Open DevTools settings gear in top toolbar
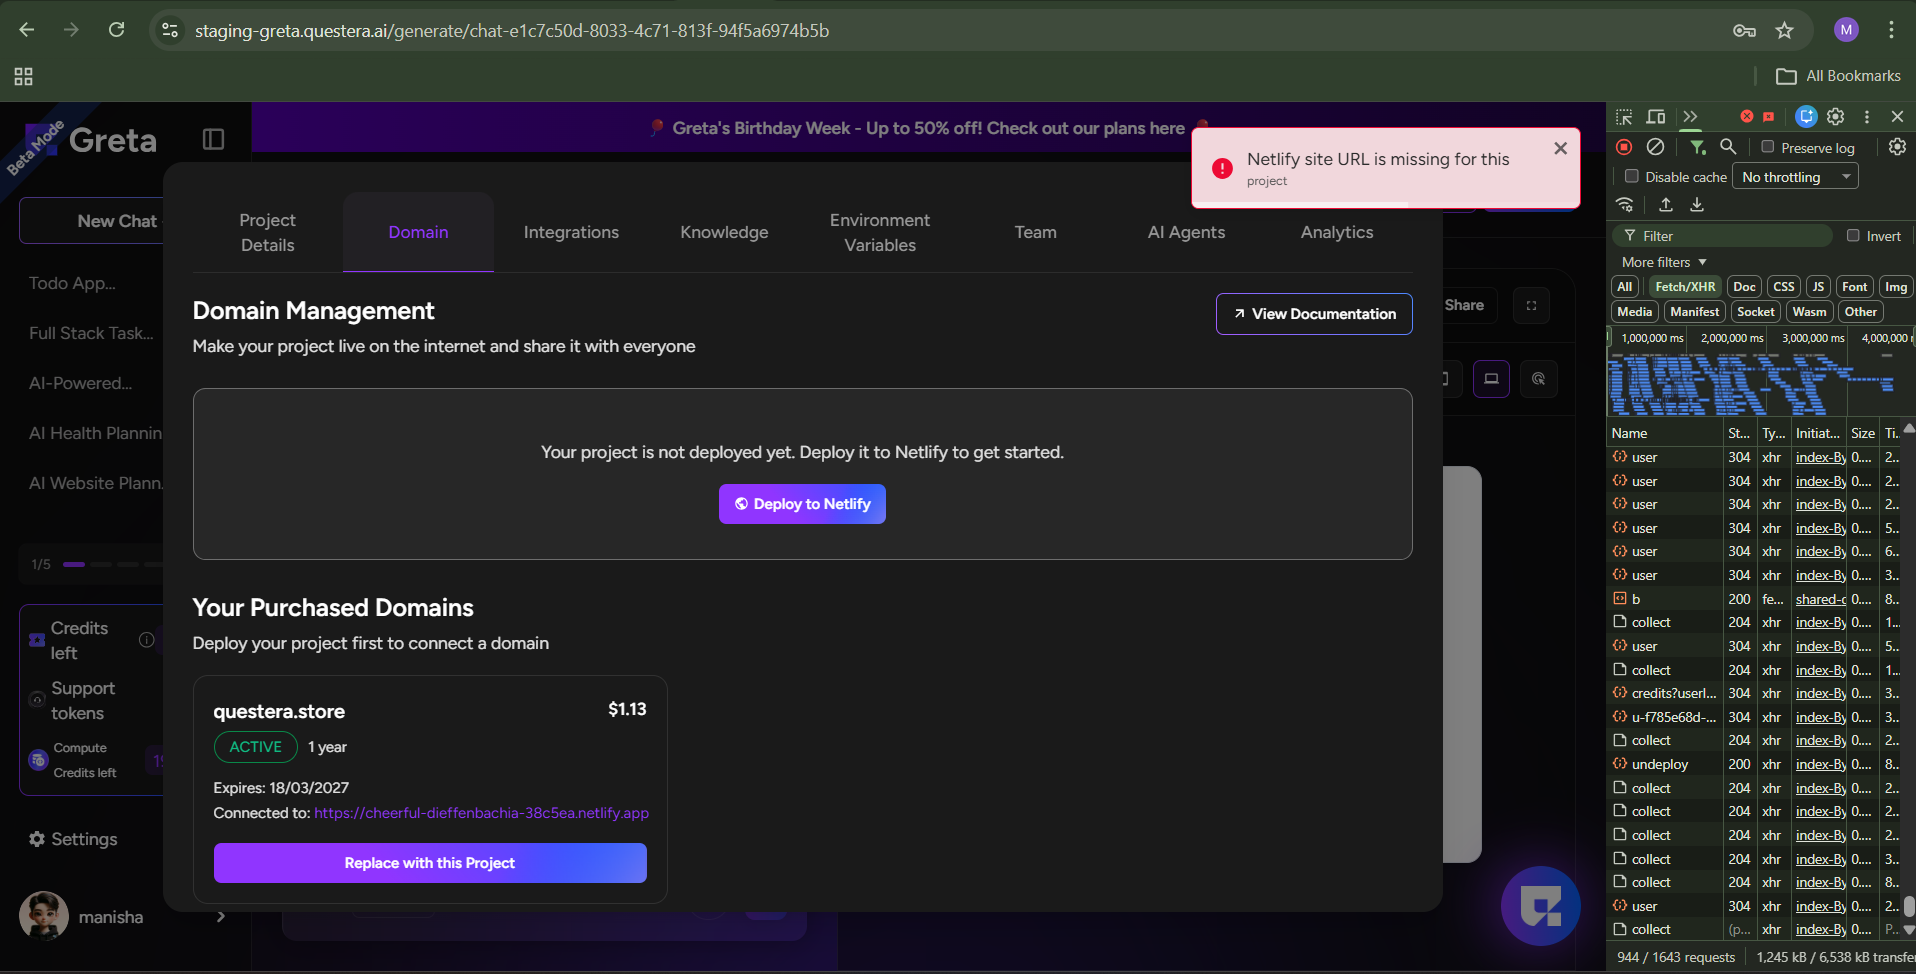Image resolution: width=1916 pixels, height=974 pixels. coord(1836,117)
